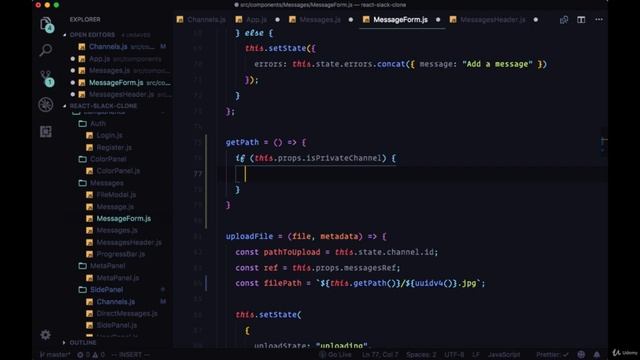
Task: Open the Extensions view in the activity bar
Action: coord(46,131)
